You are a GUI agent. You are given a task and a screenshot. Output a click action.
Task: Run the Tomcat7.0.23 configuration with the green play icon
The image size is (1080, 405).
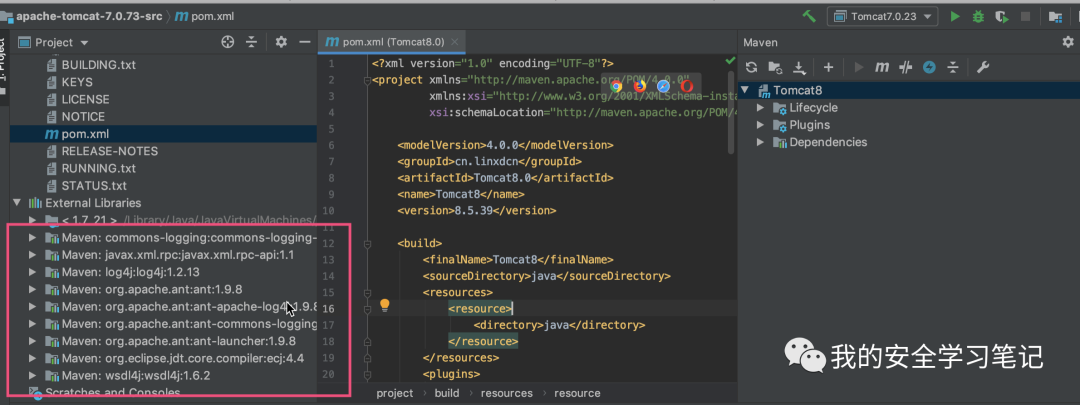pos(955,17)
